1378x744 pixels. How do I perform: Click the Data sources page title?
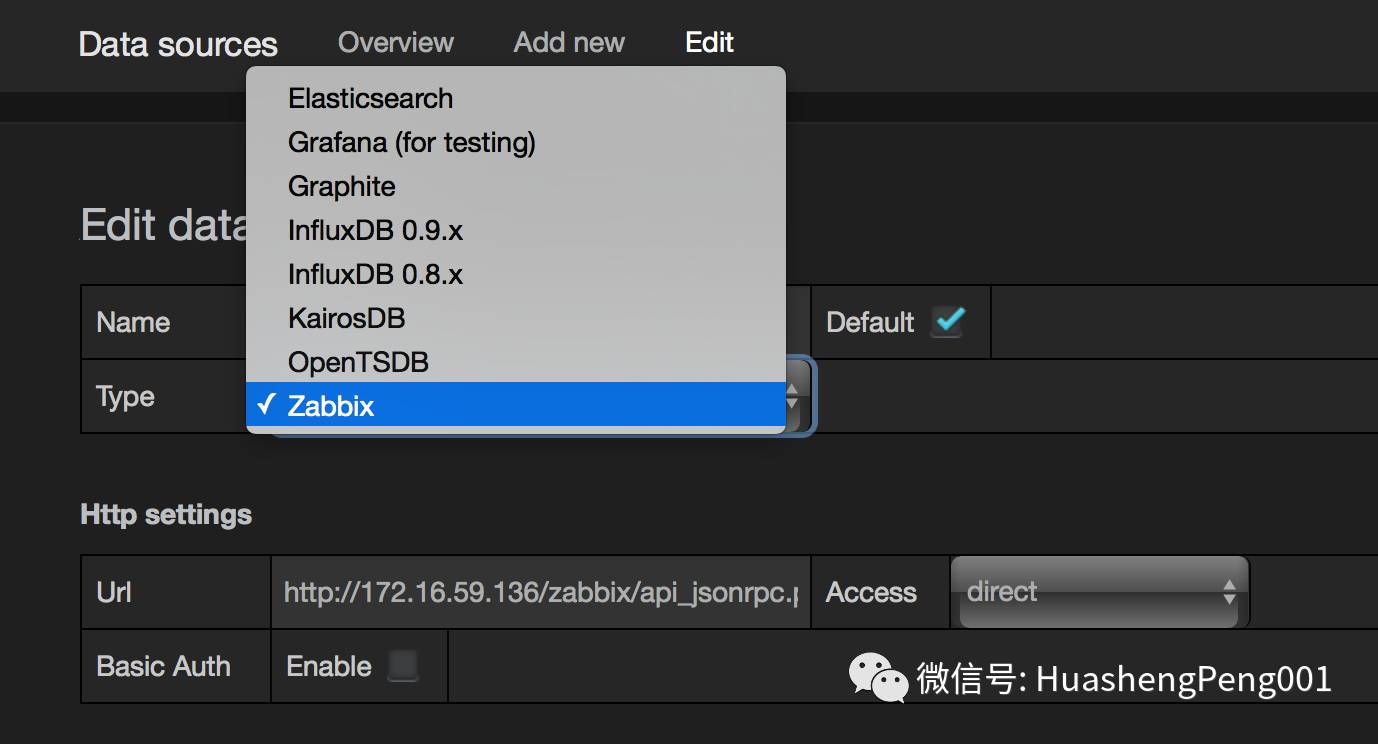coord(178,44)
